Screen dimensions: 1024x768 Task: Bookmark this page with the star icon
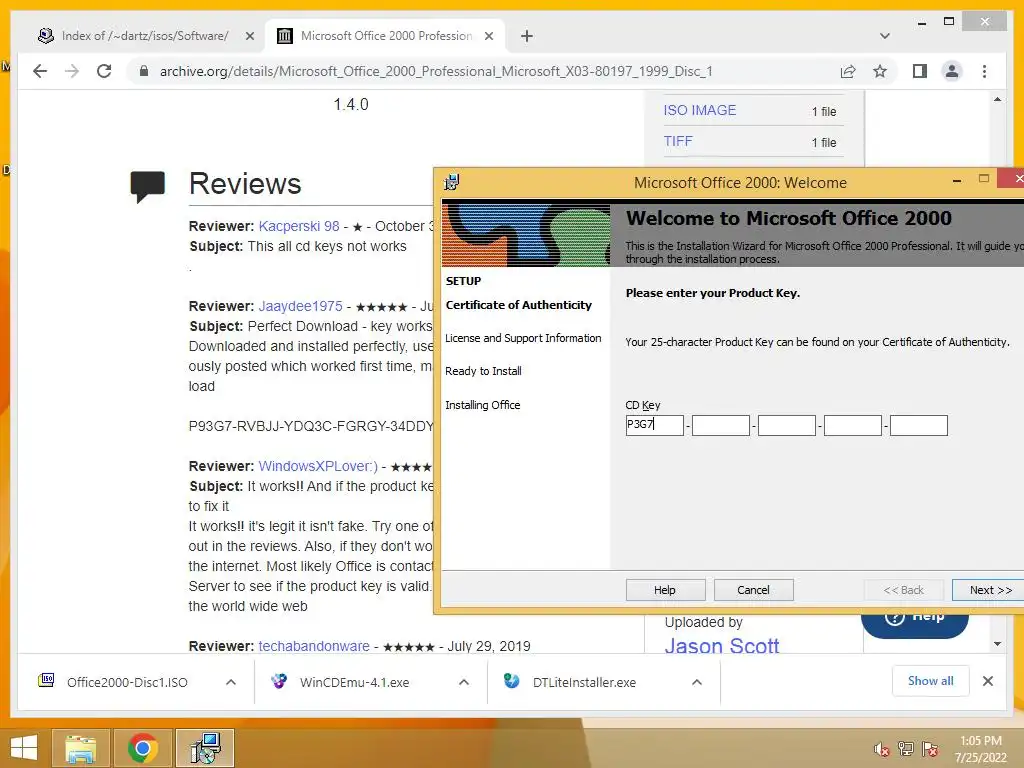[880, 71]
